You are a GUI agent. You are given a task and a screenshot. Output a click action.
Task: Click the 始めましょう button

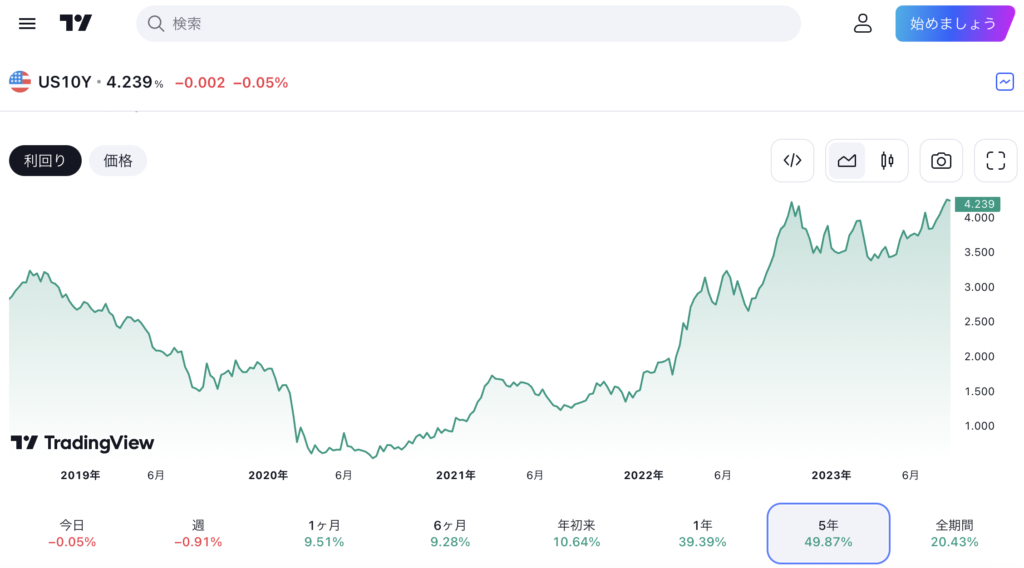[954, 24]
